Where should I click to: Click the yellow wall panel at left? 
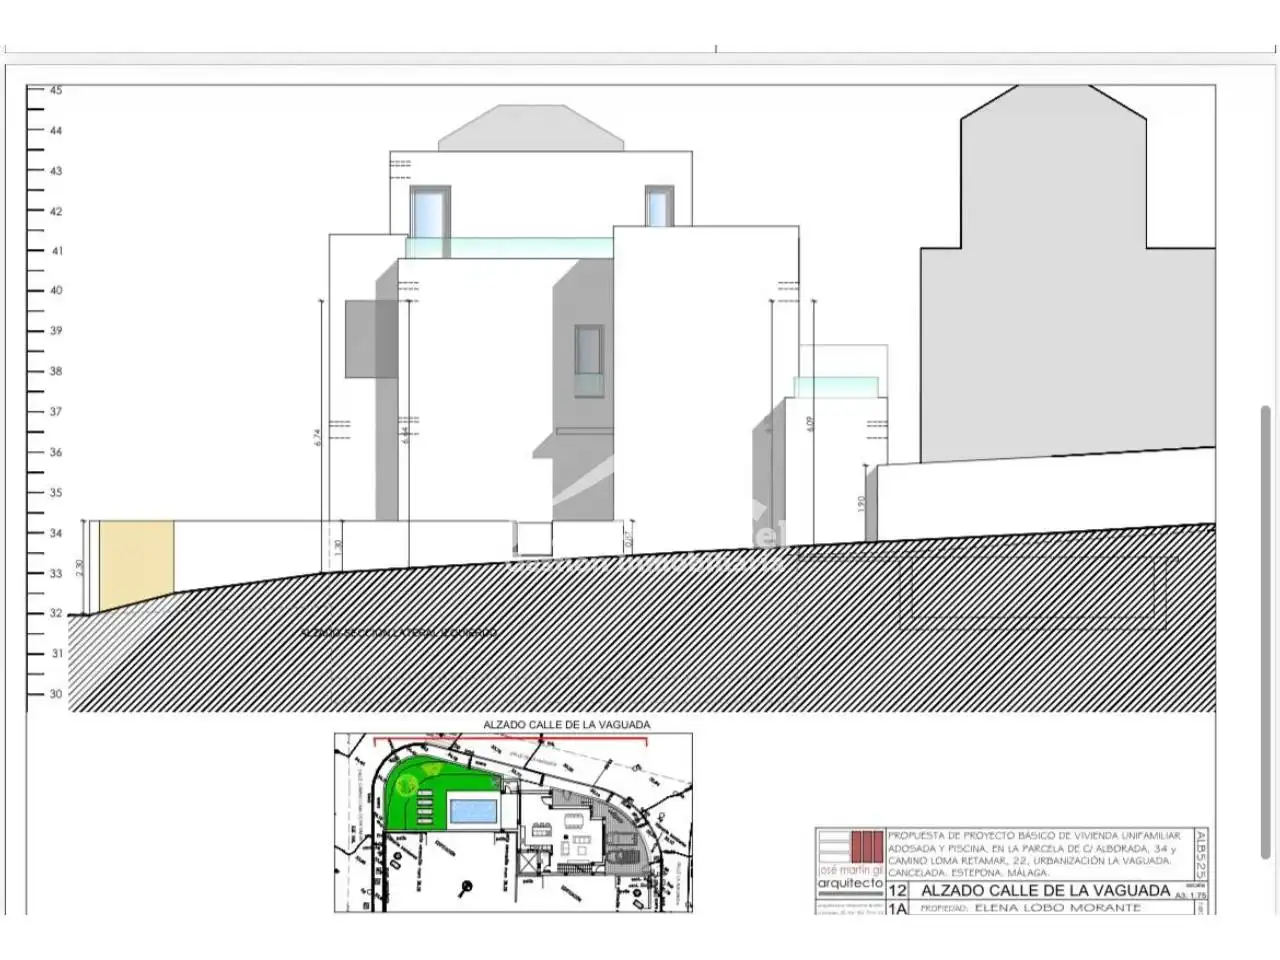pos(137,564)
